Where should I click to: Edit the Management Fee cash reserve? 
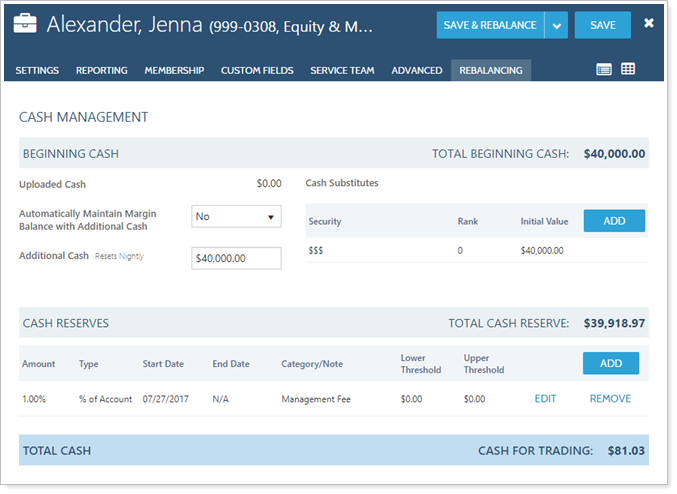point(545,399)
